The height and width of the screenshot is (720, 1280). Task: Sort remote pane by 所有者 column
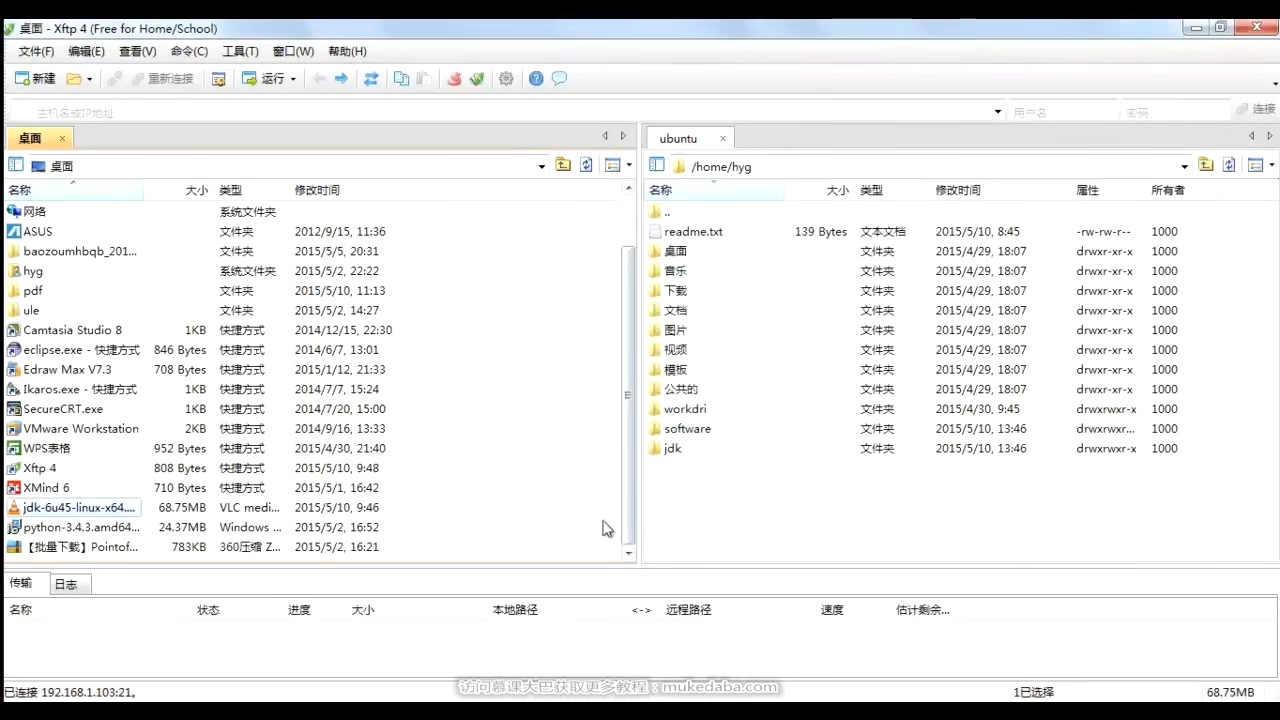coord(1168,190)
